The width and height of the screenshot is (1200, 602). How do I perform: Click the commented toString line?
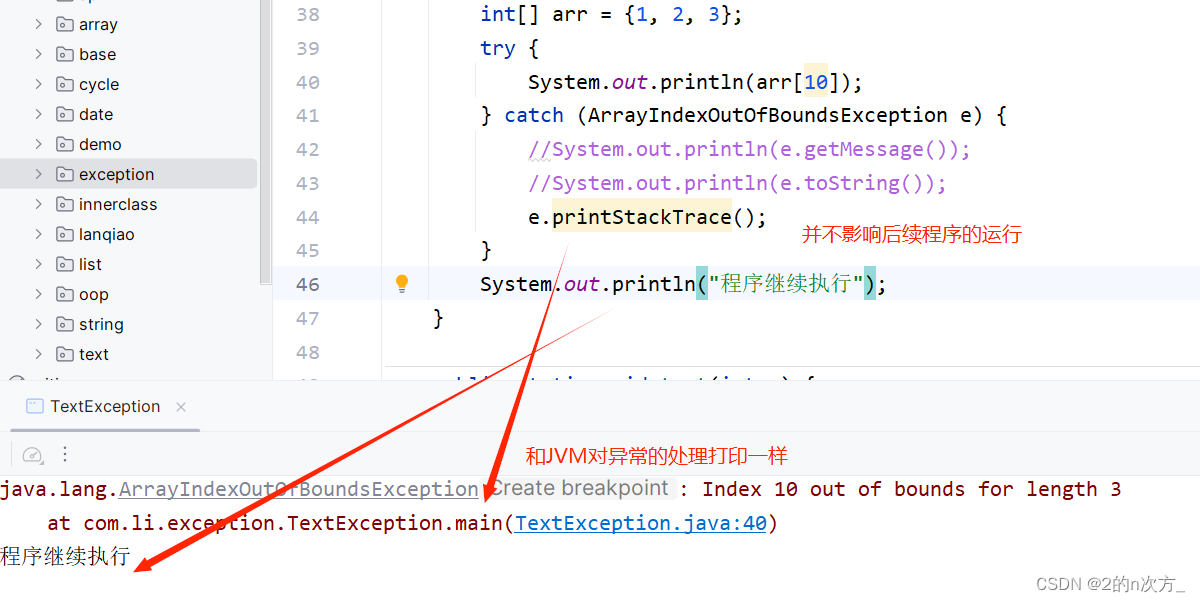pos(737,184)
